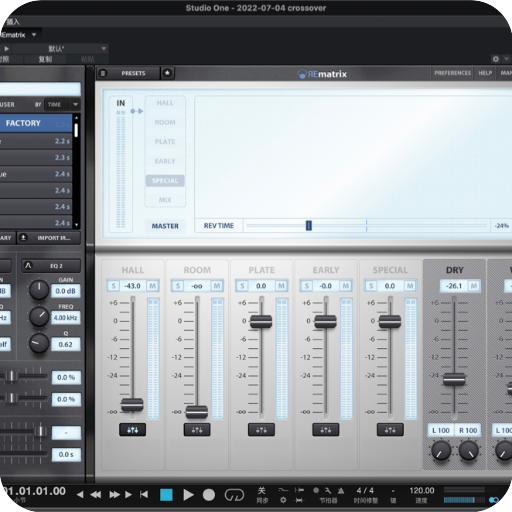
Task: Click the DRY left pan knob
Action: [x=441, y=451]
